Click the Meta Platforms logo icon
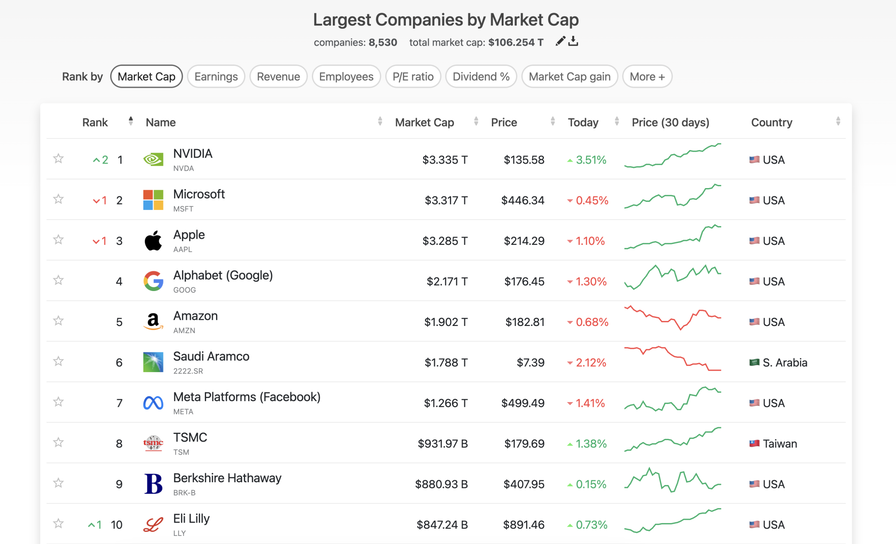896x544 pixels. 153,403
